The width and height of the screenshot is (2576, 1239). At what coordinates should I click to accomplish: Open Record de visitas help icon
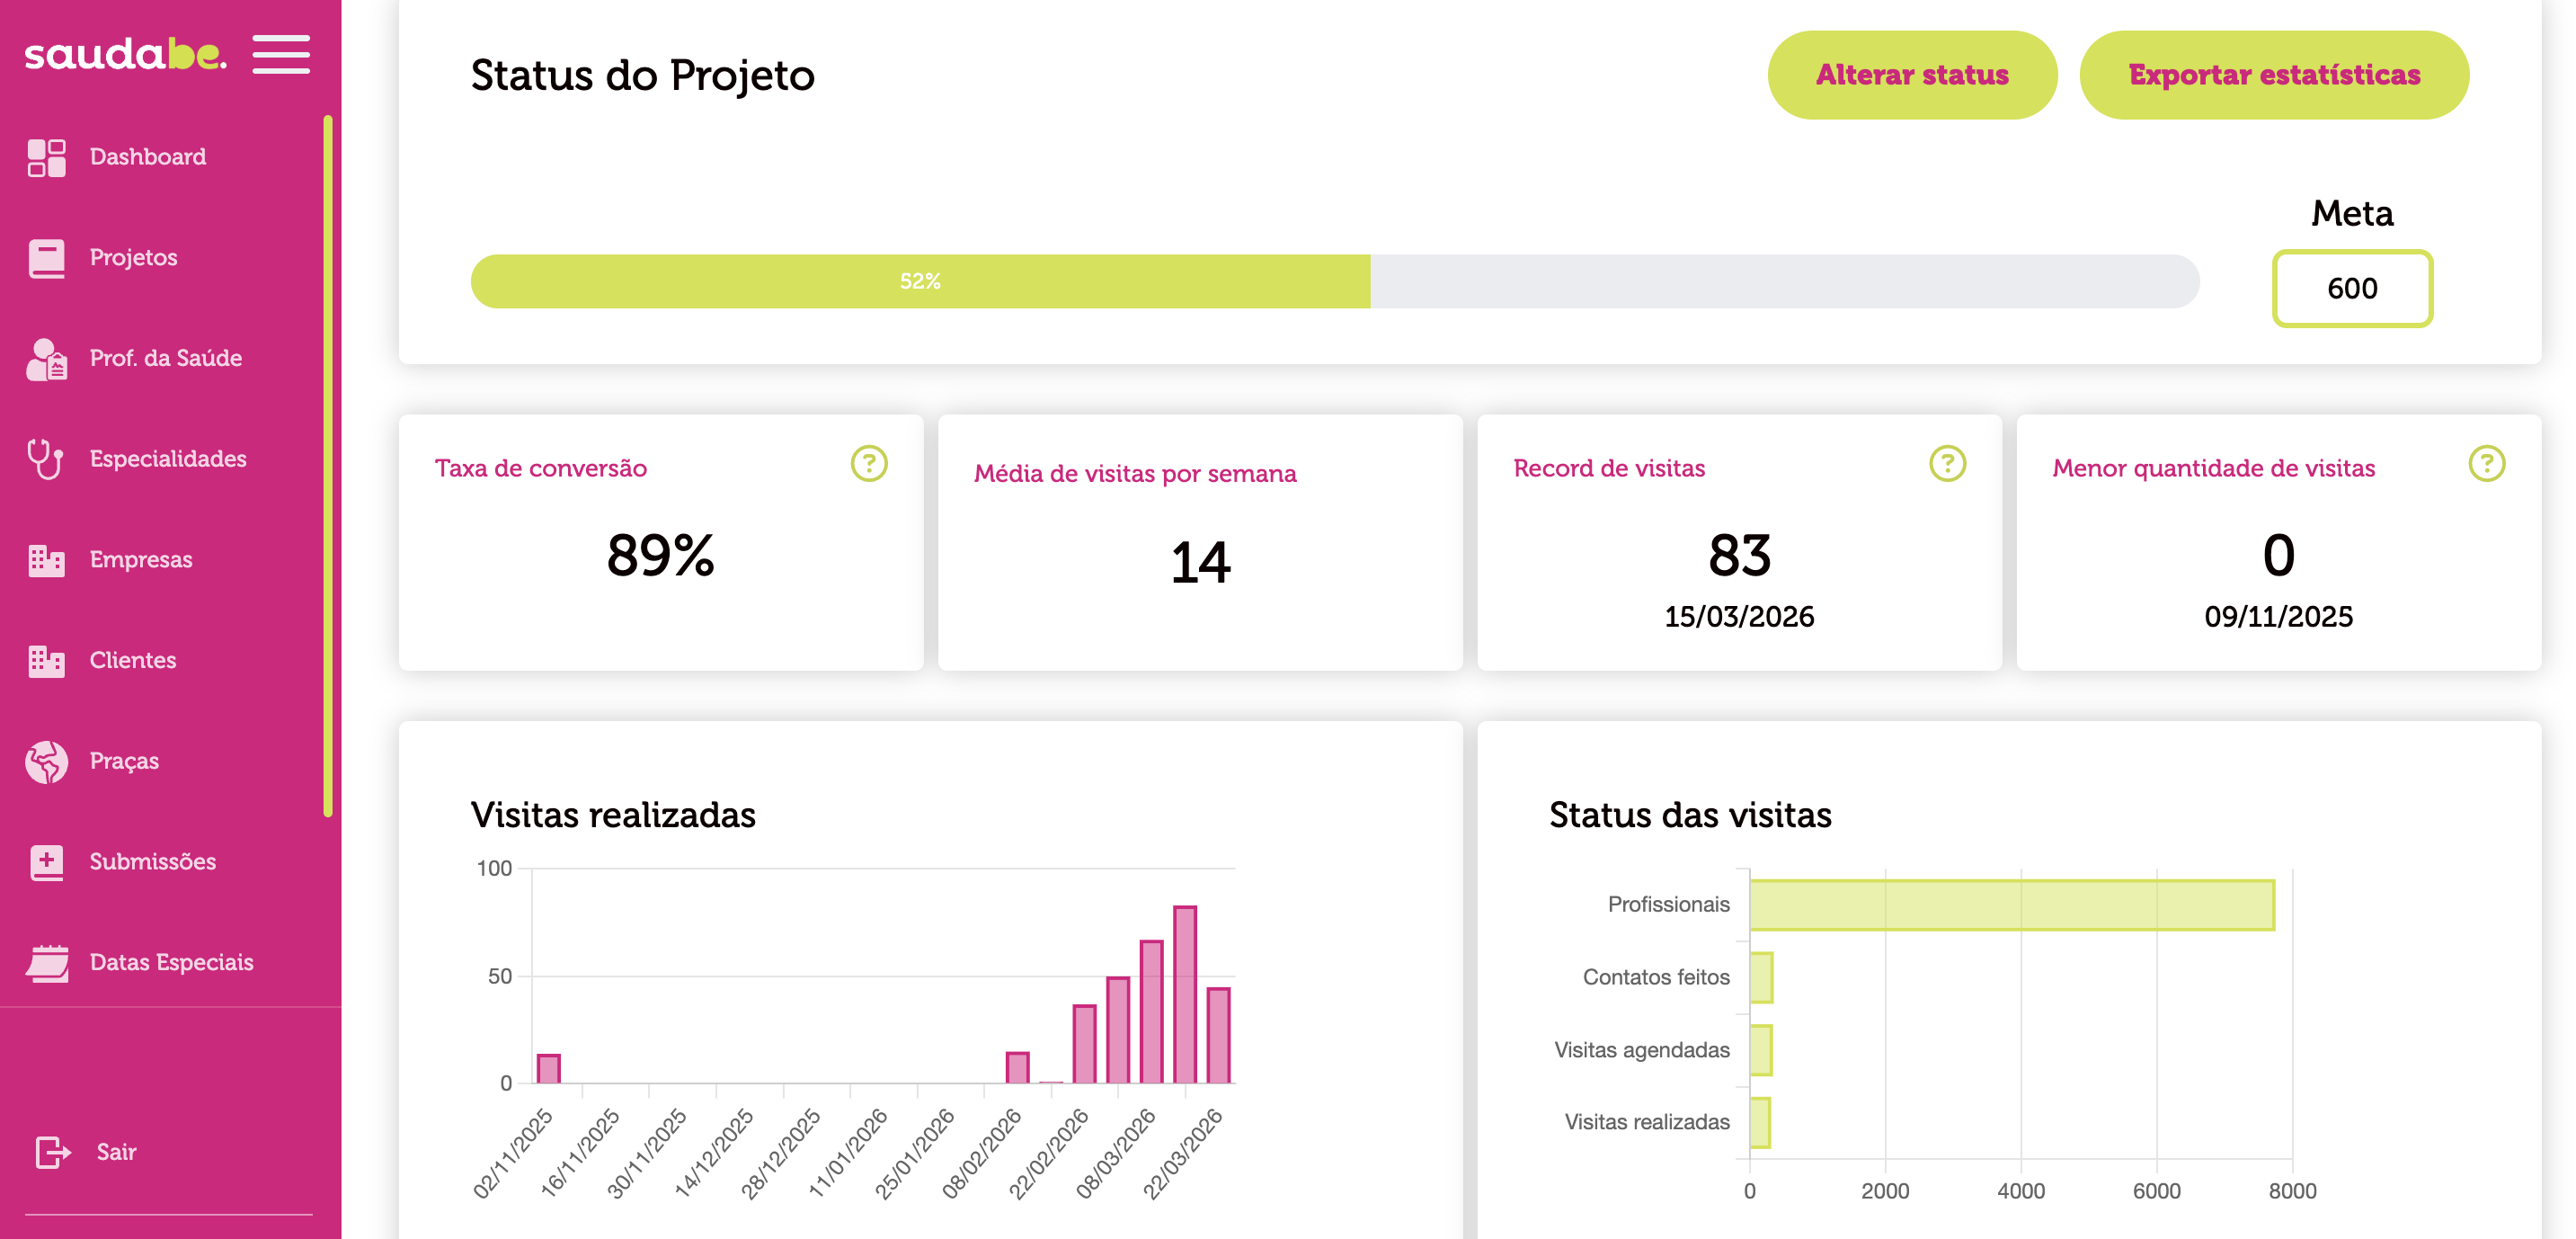(1946, 464)
